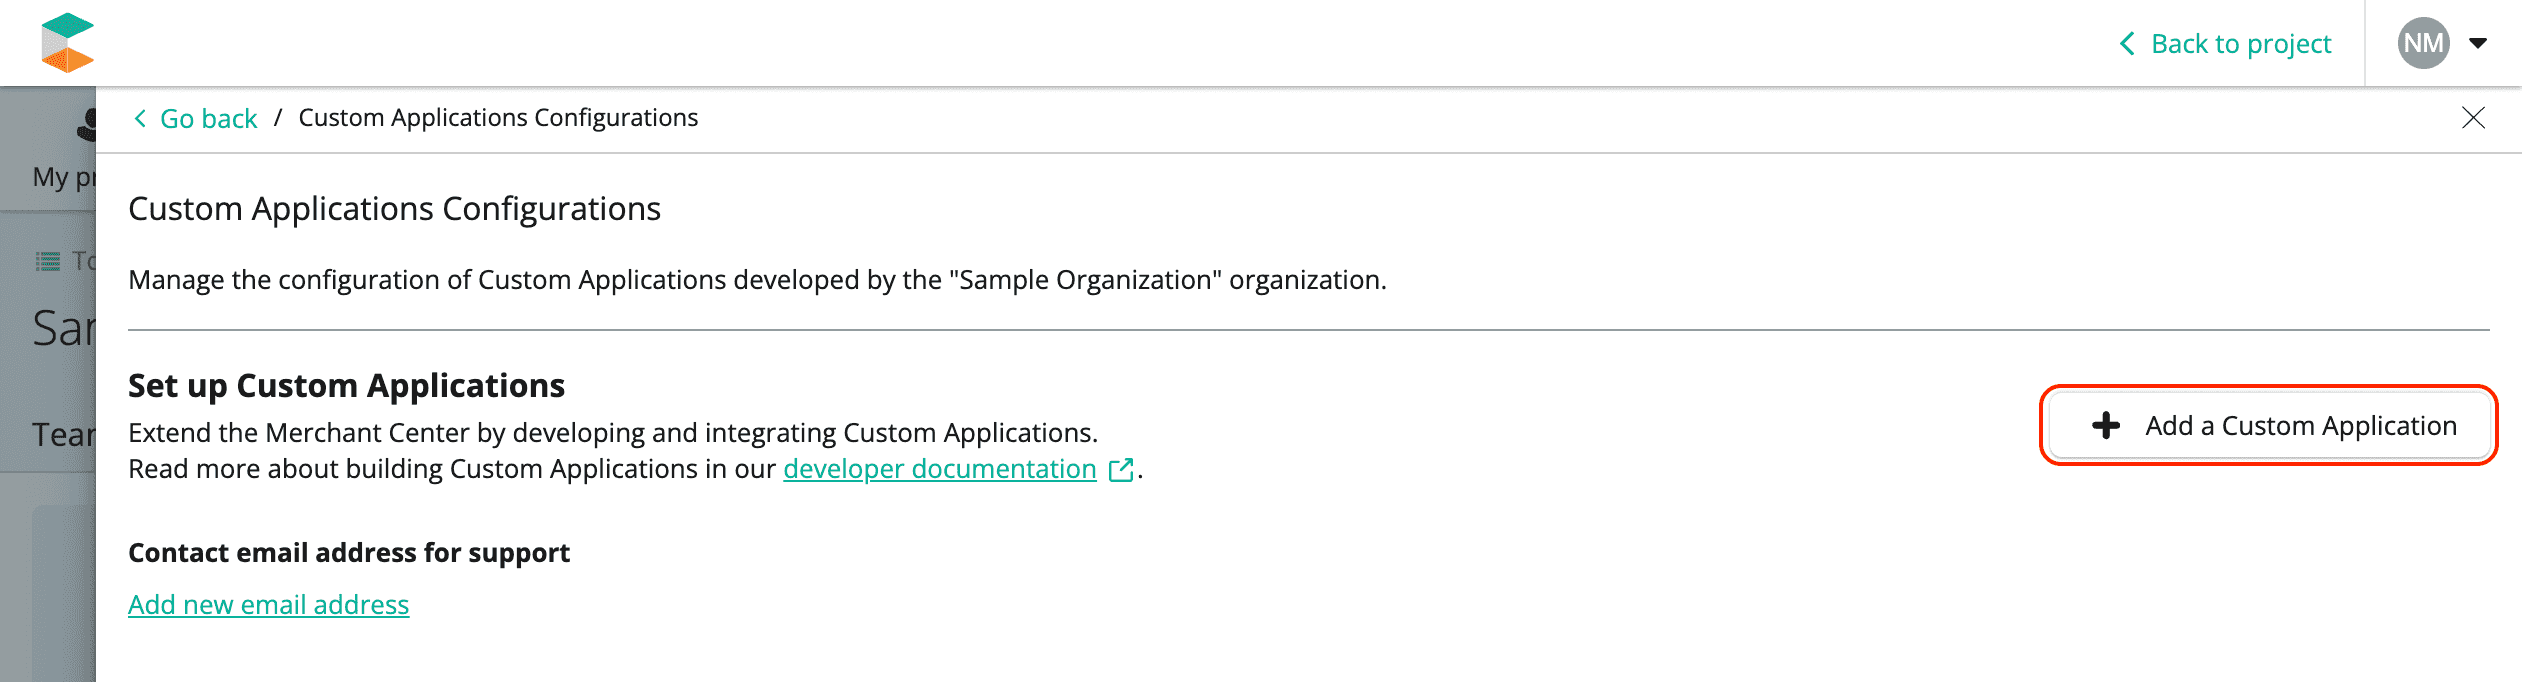The height and width of the screenshot is (682, 2522).
Task: Expand the dropdown arrow beside NM avatar
Action: click(x=2478, y=43)
